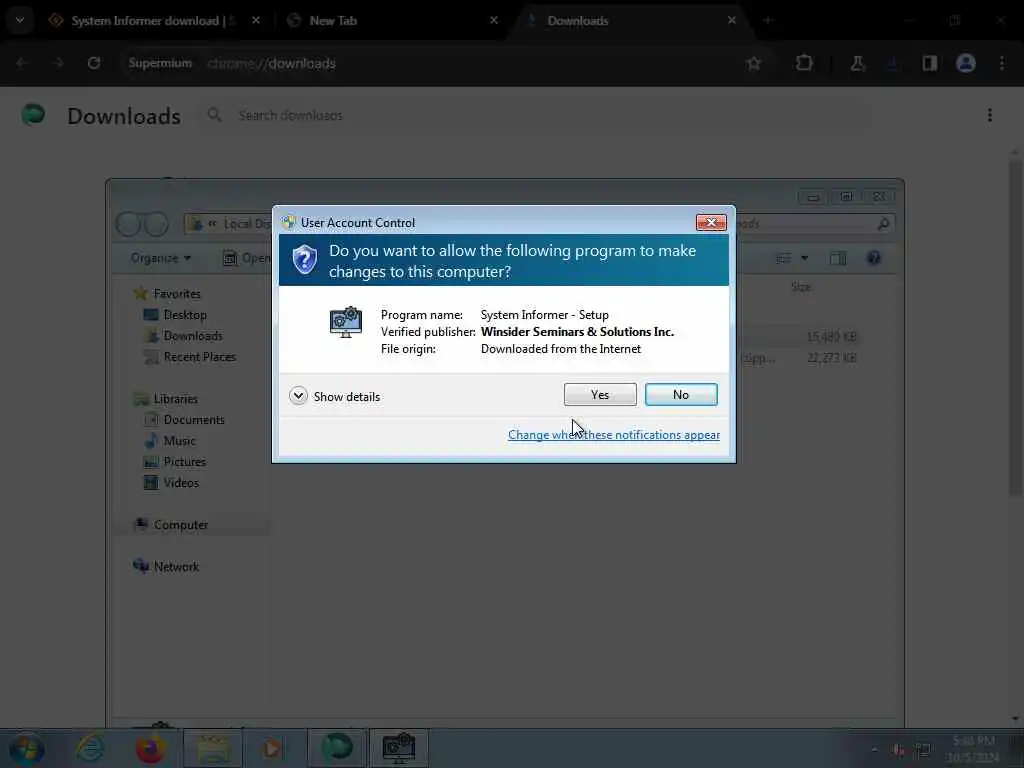Open the browser profile avatar icon
The width and height of the screenshot is (1024, 768).
(x=966, y=63)
